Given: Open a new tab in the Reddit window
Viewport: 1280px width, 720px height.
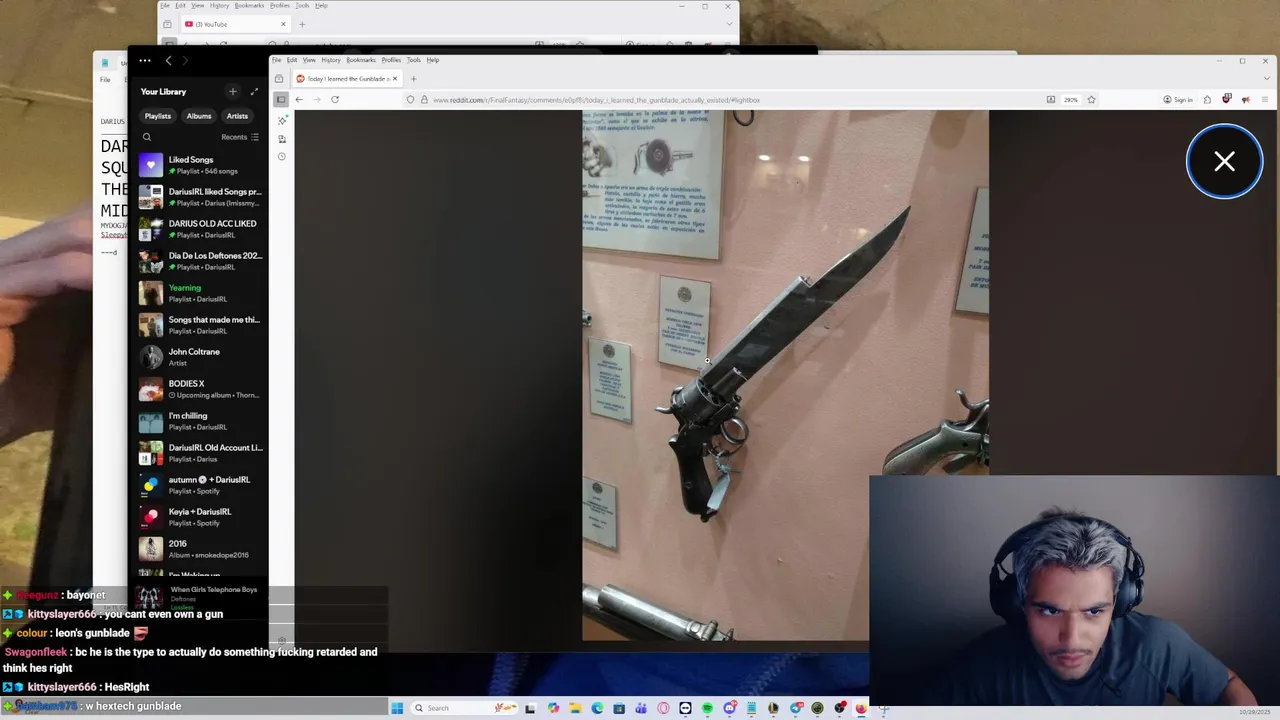Looking at the screenshot, I should click(x=414, y=78).
